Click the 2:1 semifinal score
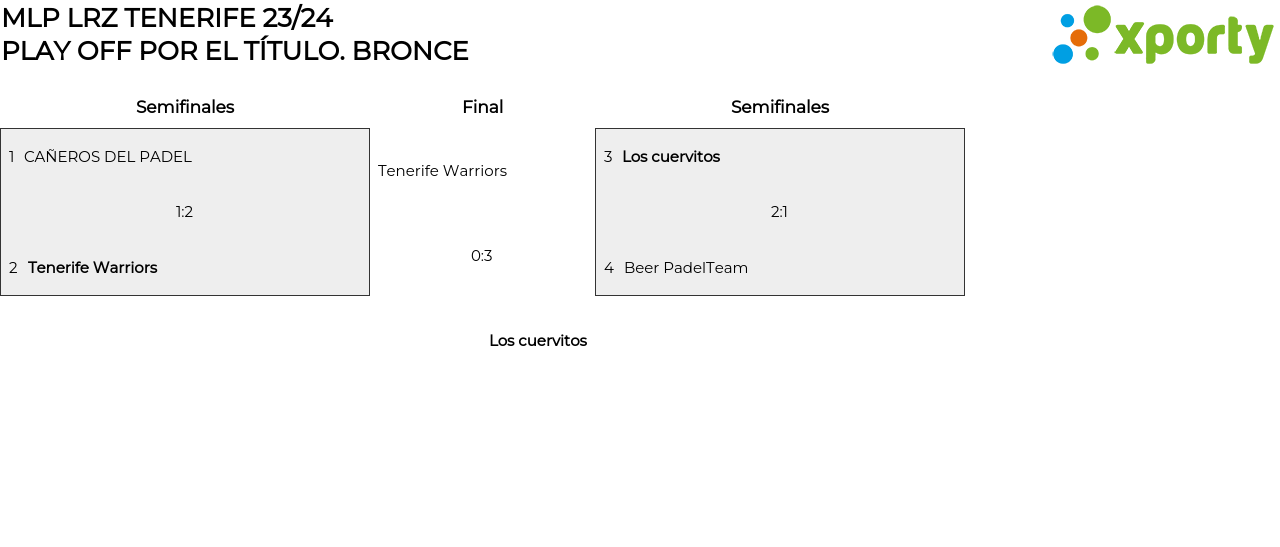The image size is (1280, 547). pos(779,212)
